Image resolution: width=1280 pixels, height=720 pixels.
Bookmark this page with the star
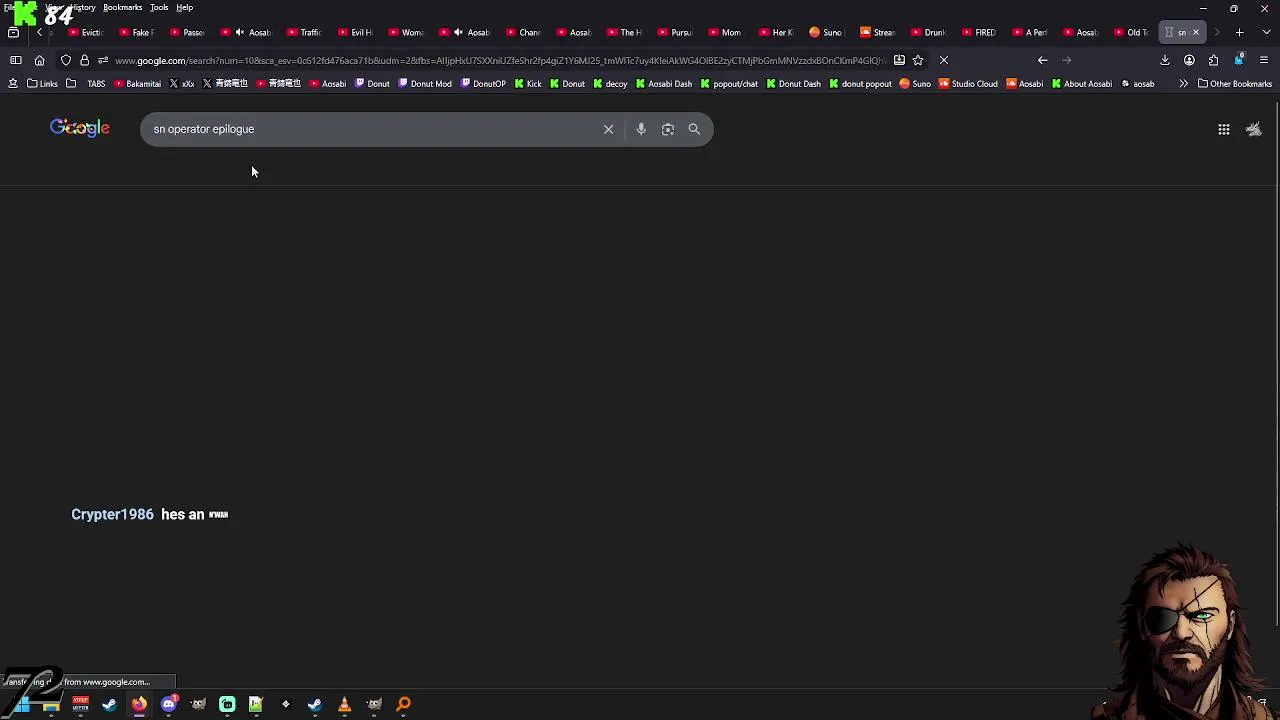(918, 60)
